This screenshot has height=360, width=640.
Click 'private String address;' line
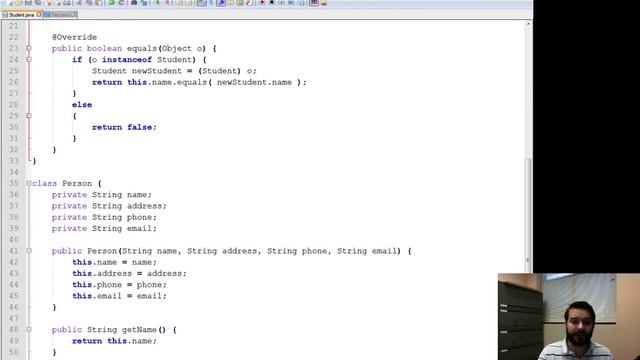109,206
